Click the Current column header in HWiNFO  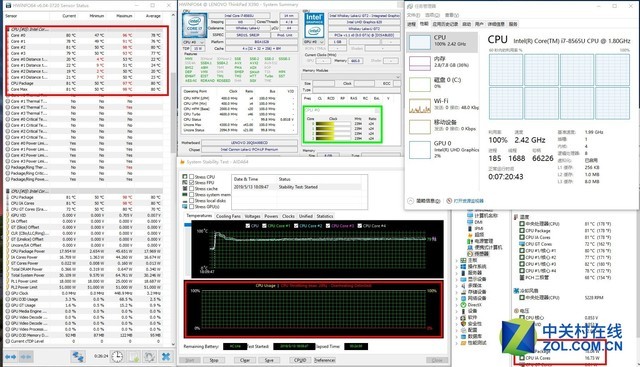[69, 16]
